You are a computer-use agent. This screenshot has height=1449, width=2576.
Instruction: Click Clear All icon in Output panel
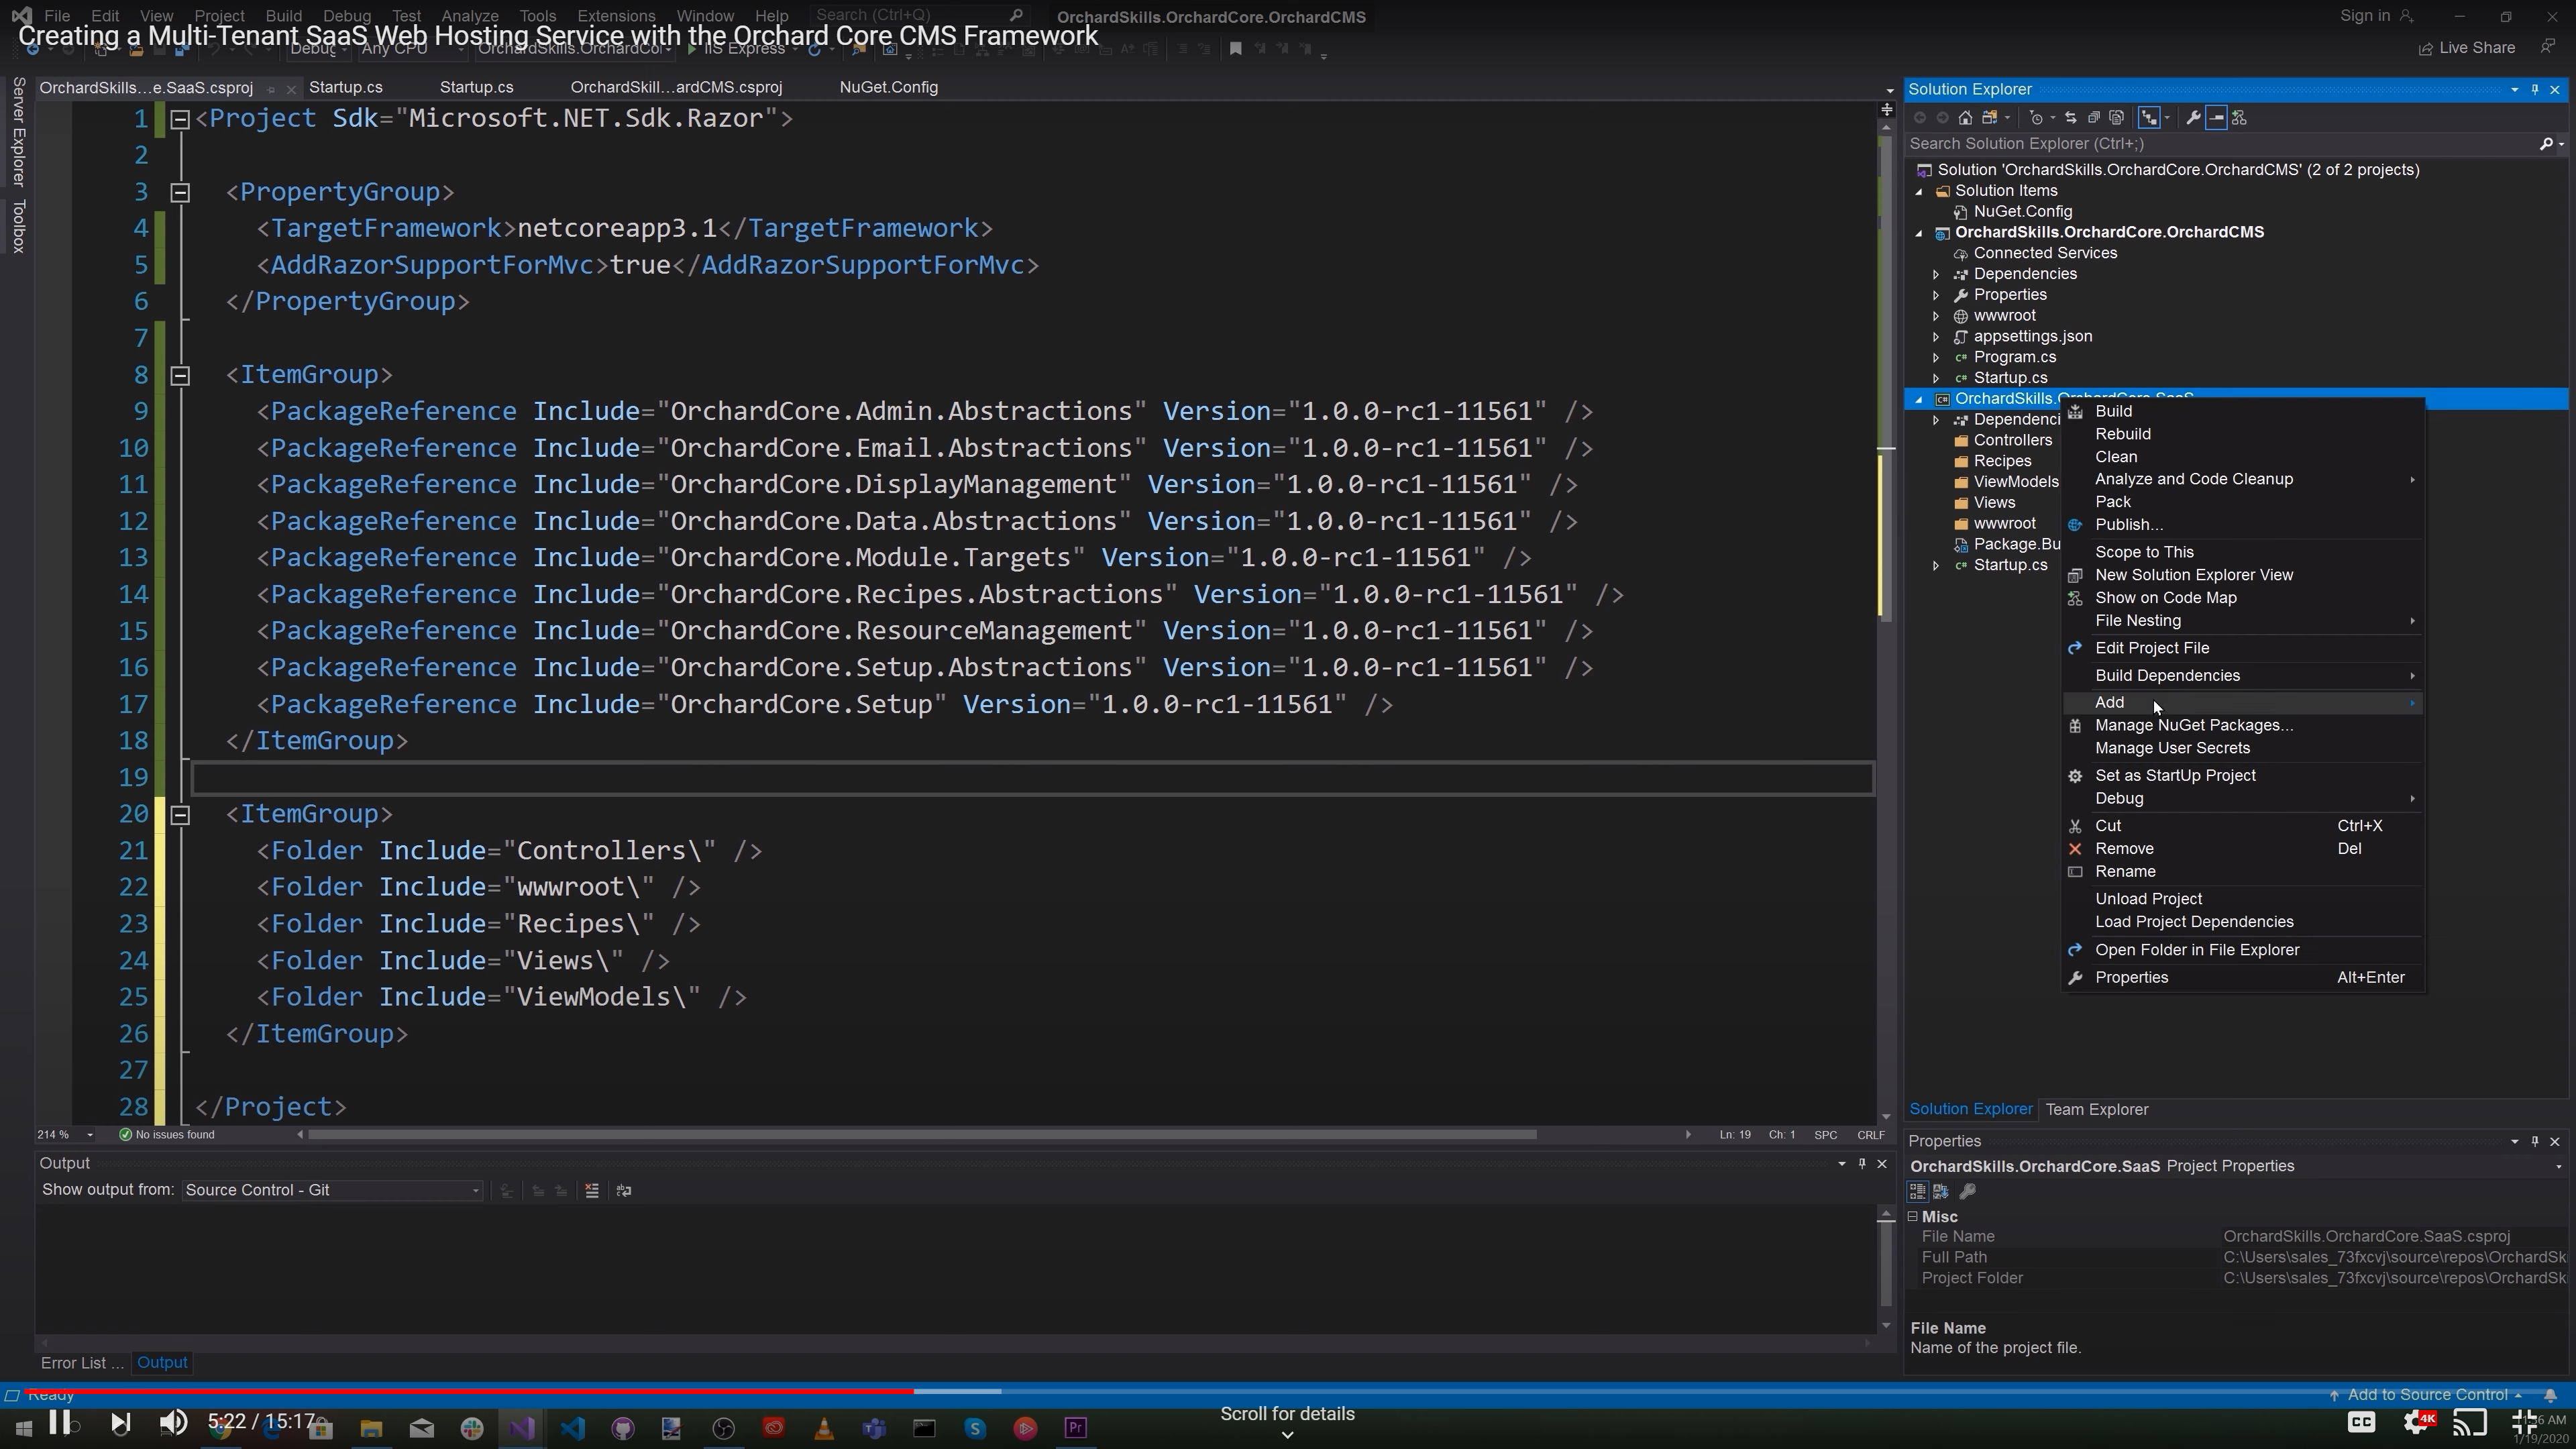click(592, 1190)
